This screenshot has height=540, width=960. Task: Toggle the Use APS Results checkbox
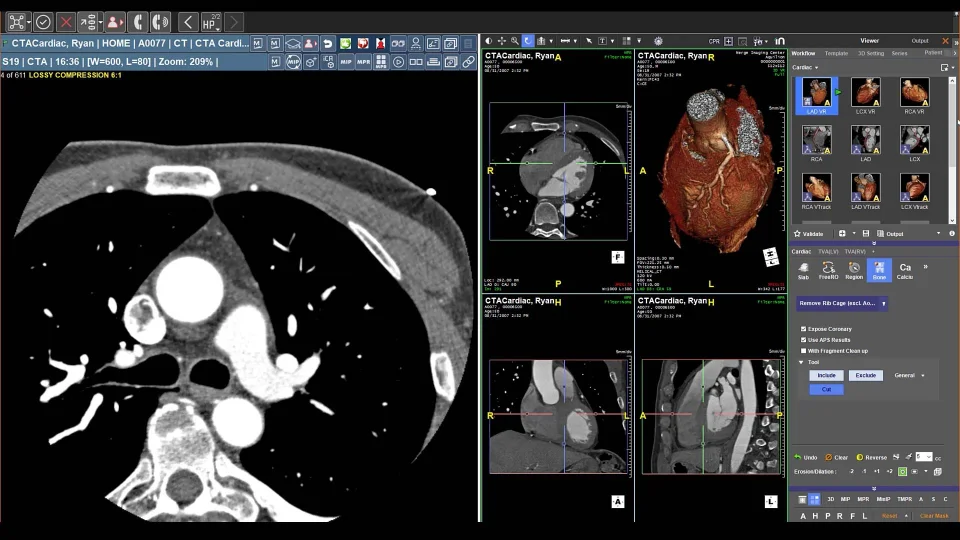coord(803,340)
